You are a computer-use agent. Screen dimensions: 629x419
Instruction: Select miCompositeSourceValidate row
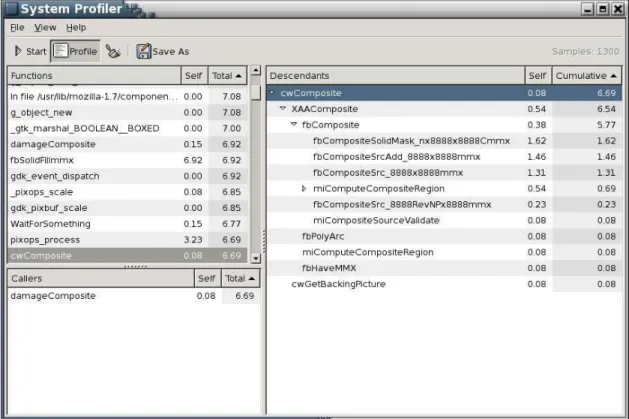(x=444, y=220)
